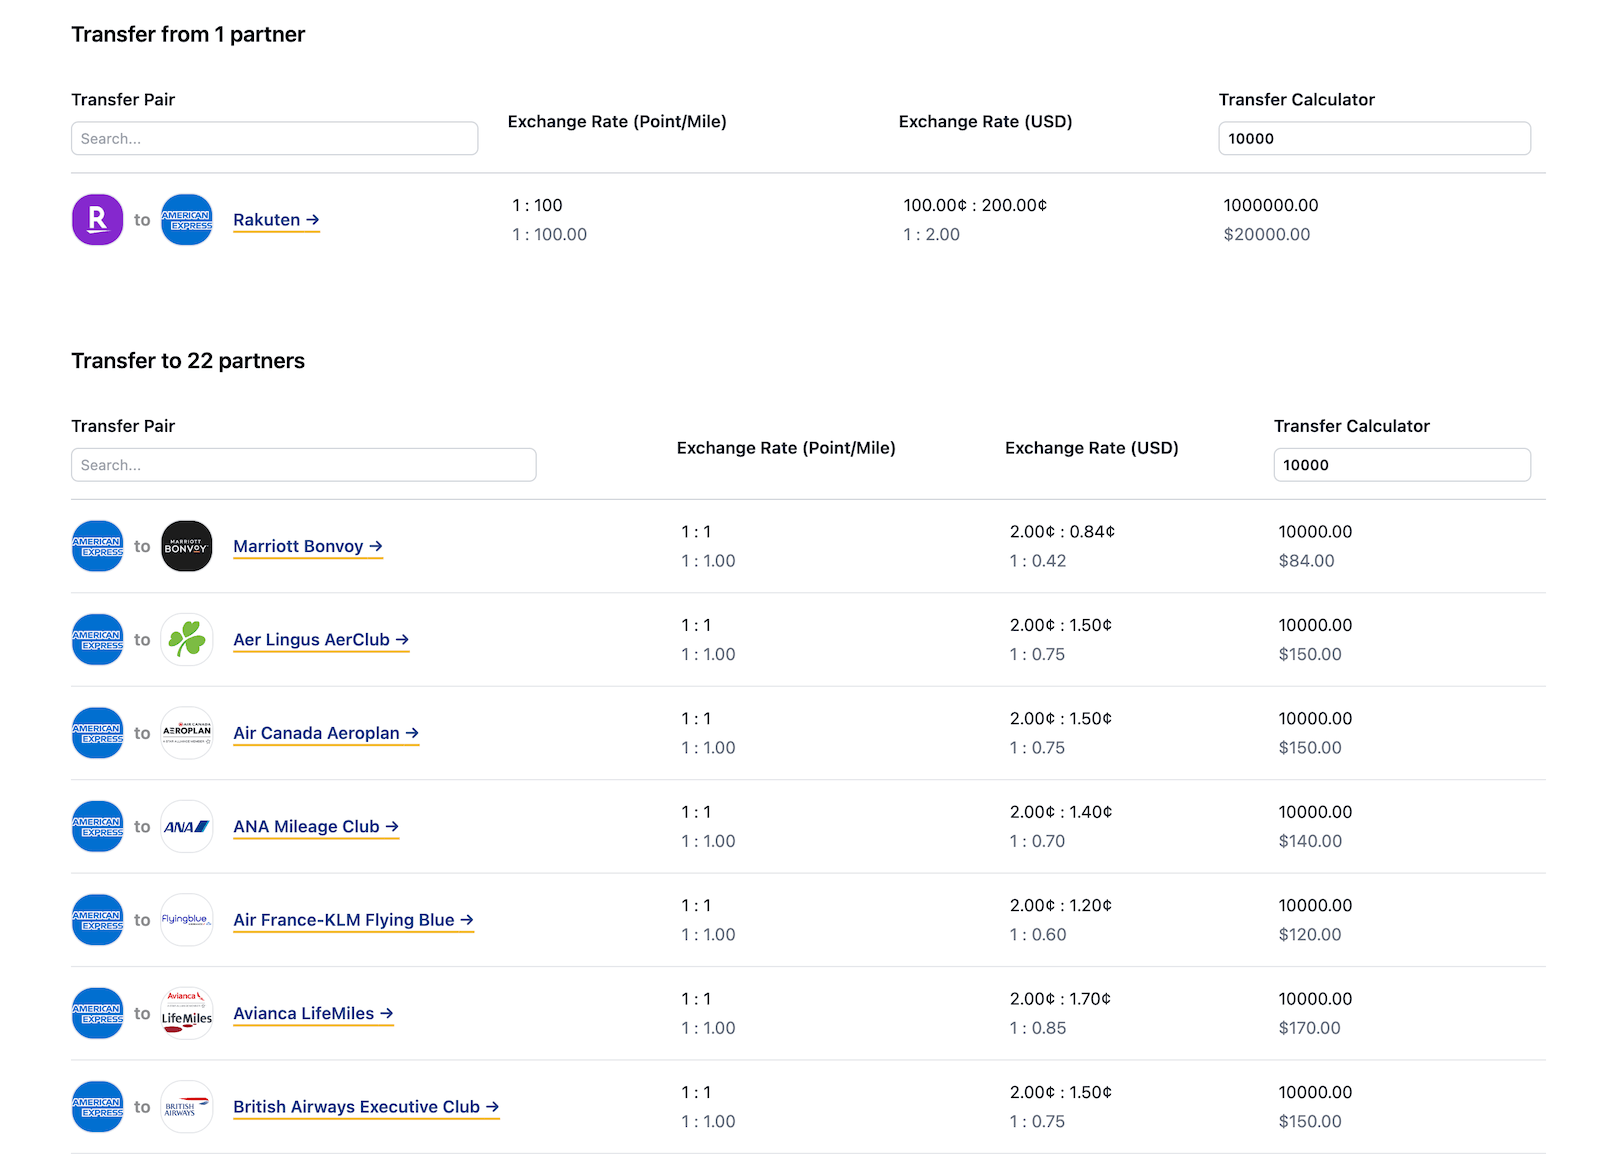Screen dimensions: 1600x1154
Task: Click American Express logo in Aer Lingus row
Action: point(97,640)
